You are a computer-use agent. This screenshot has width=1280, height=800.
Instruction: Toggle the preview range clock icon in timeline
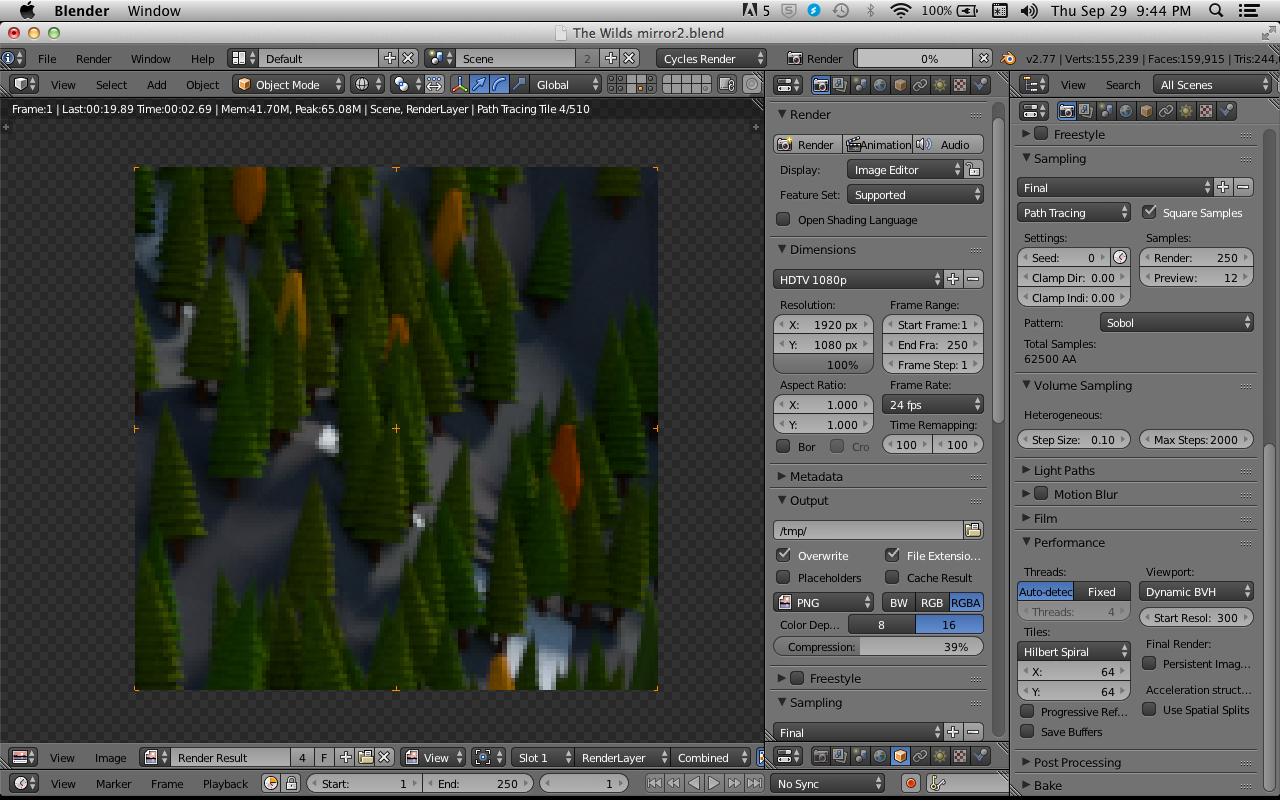click(271, 784)
